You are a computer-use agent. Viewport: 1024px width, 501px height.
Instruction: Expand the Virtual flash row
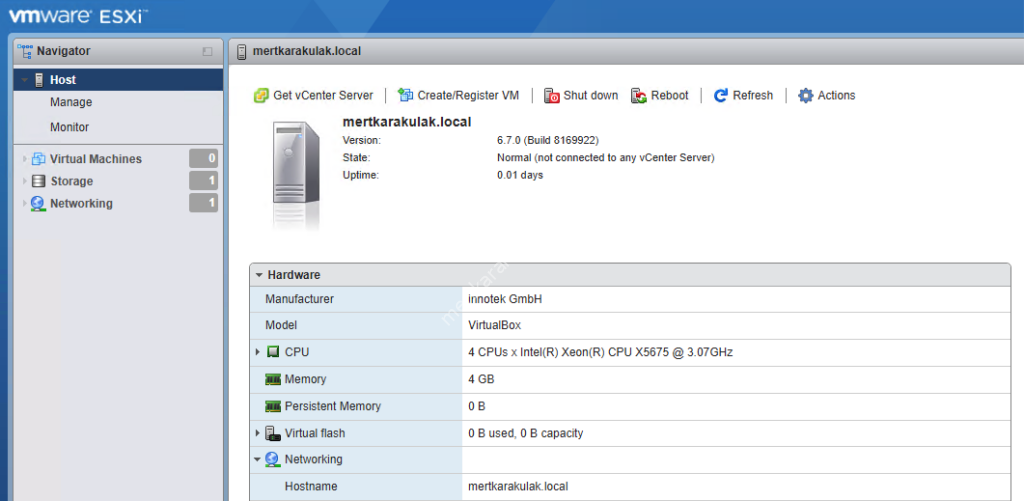tap(258, 433)
